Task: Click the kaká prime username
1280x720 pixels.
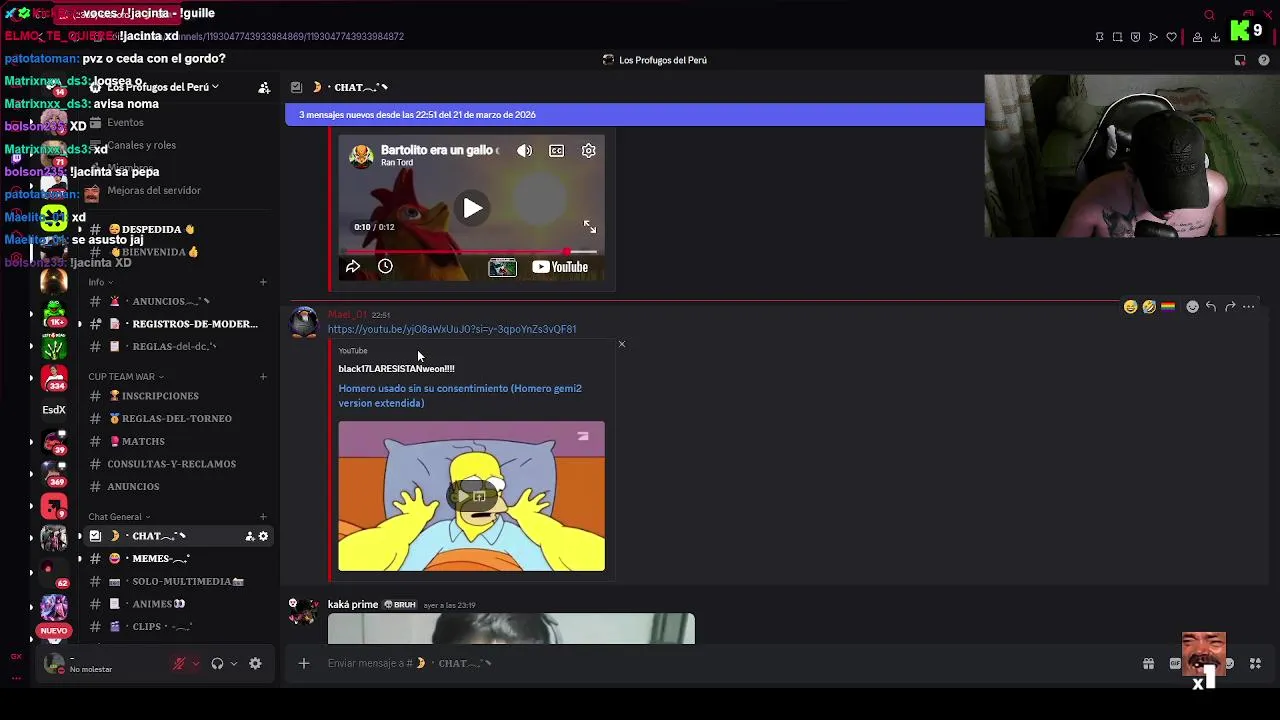Action: point(353,604)
